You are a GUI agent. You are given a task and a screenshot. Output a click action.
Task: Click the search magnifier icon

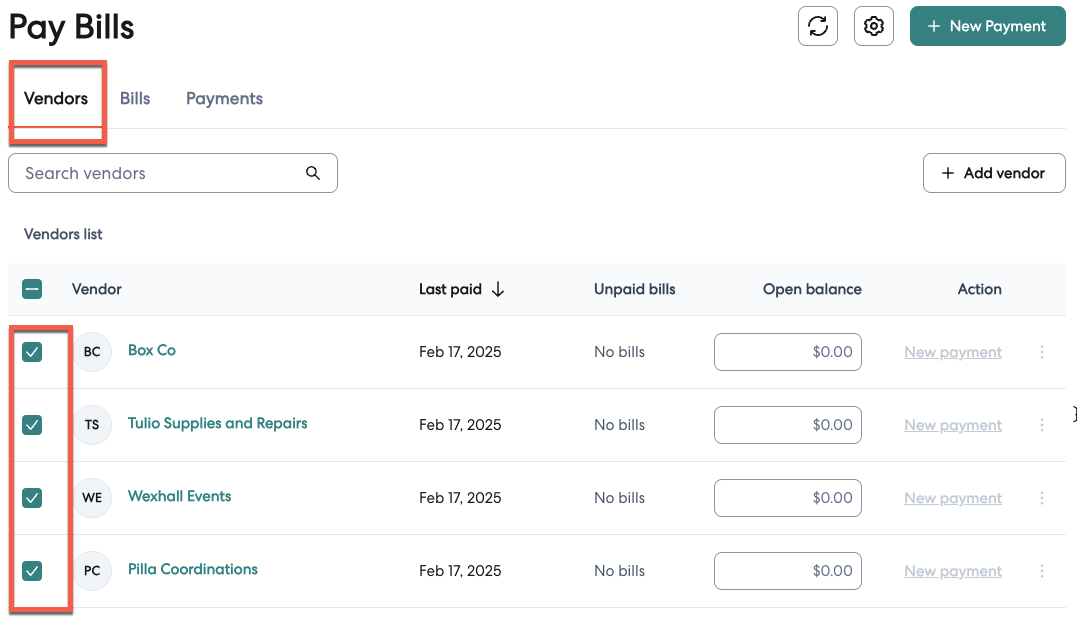(313, 173)
